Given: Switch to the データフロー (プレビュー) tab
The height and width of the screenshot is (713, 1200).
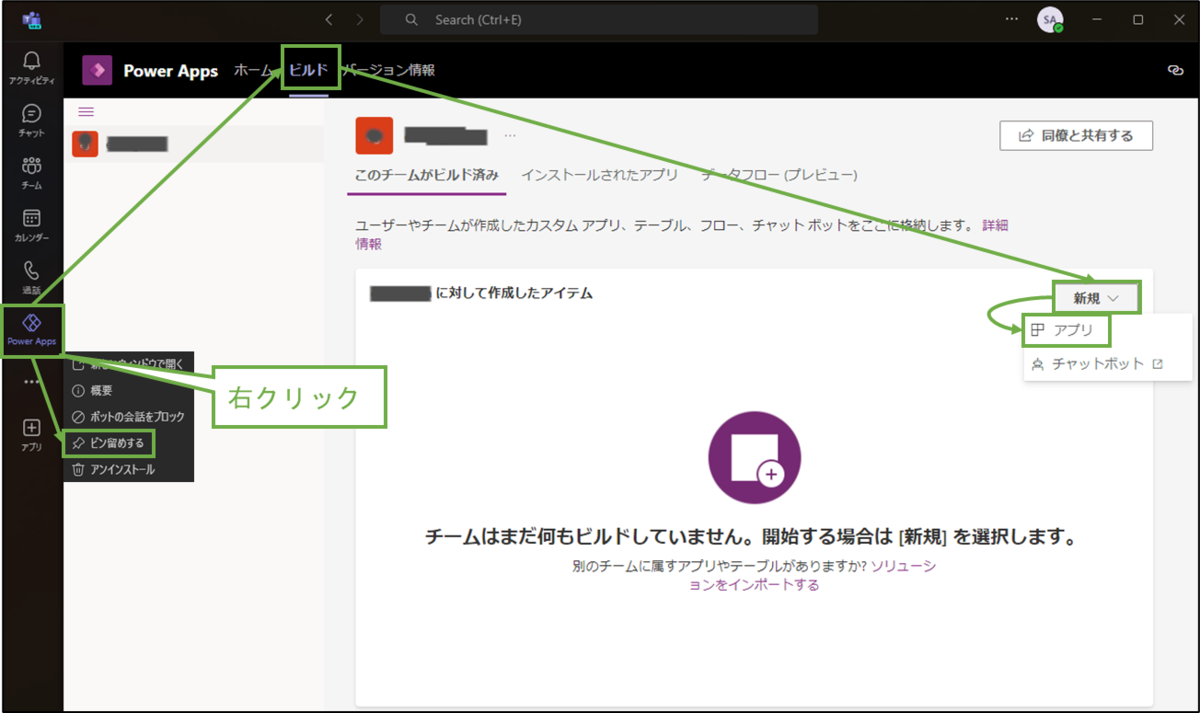Looking at the screenshot, I should [x=779, y=175].
